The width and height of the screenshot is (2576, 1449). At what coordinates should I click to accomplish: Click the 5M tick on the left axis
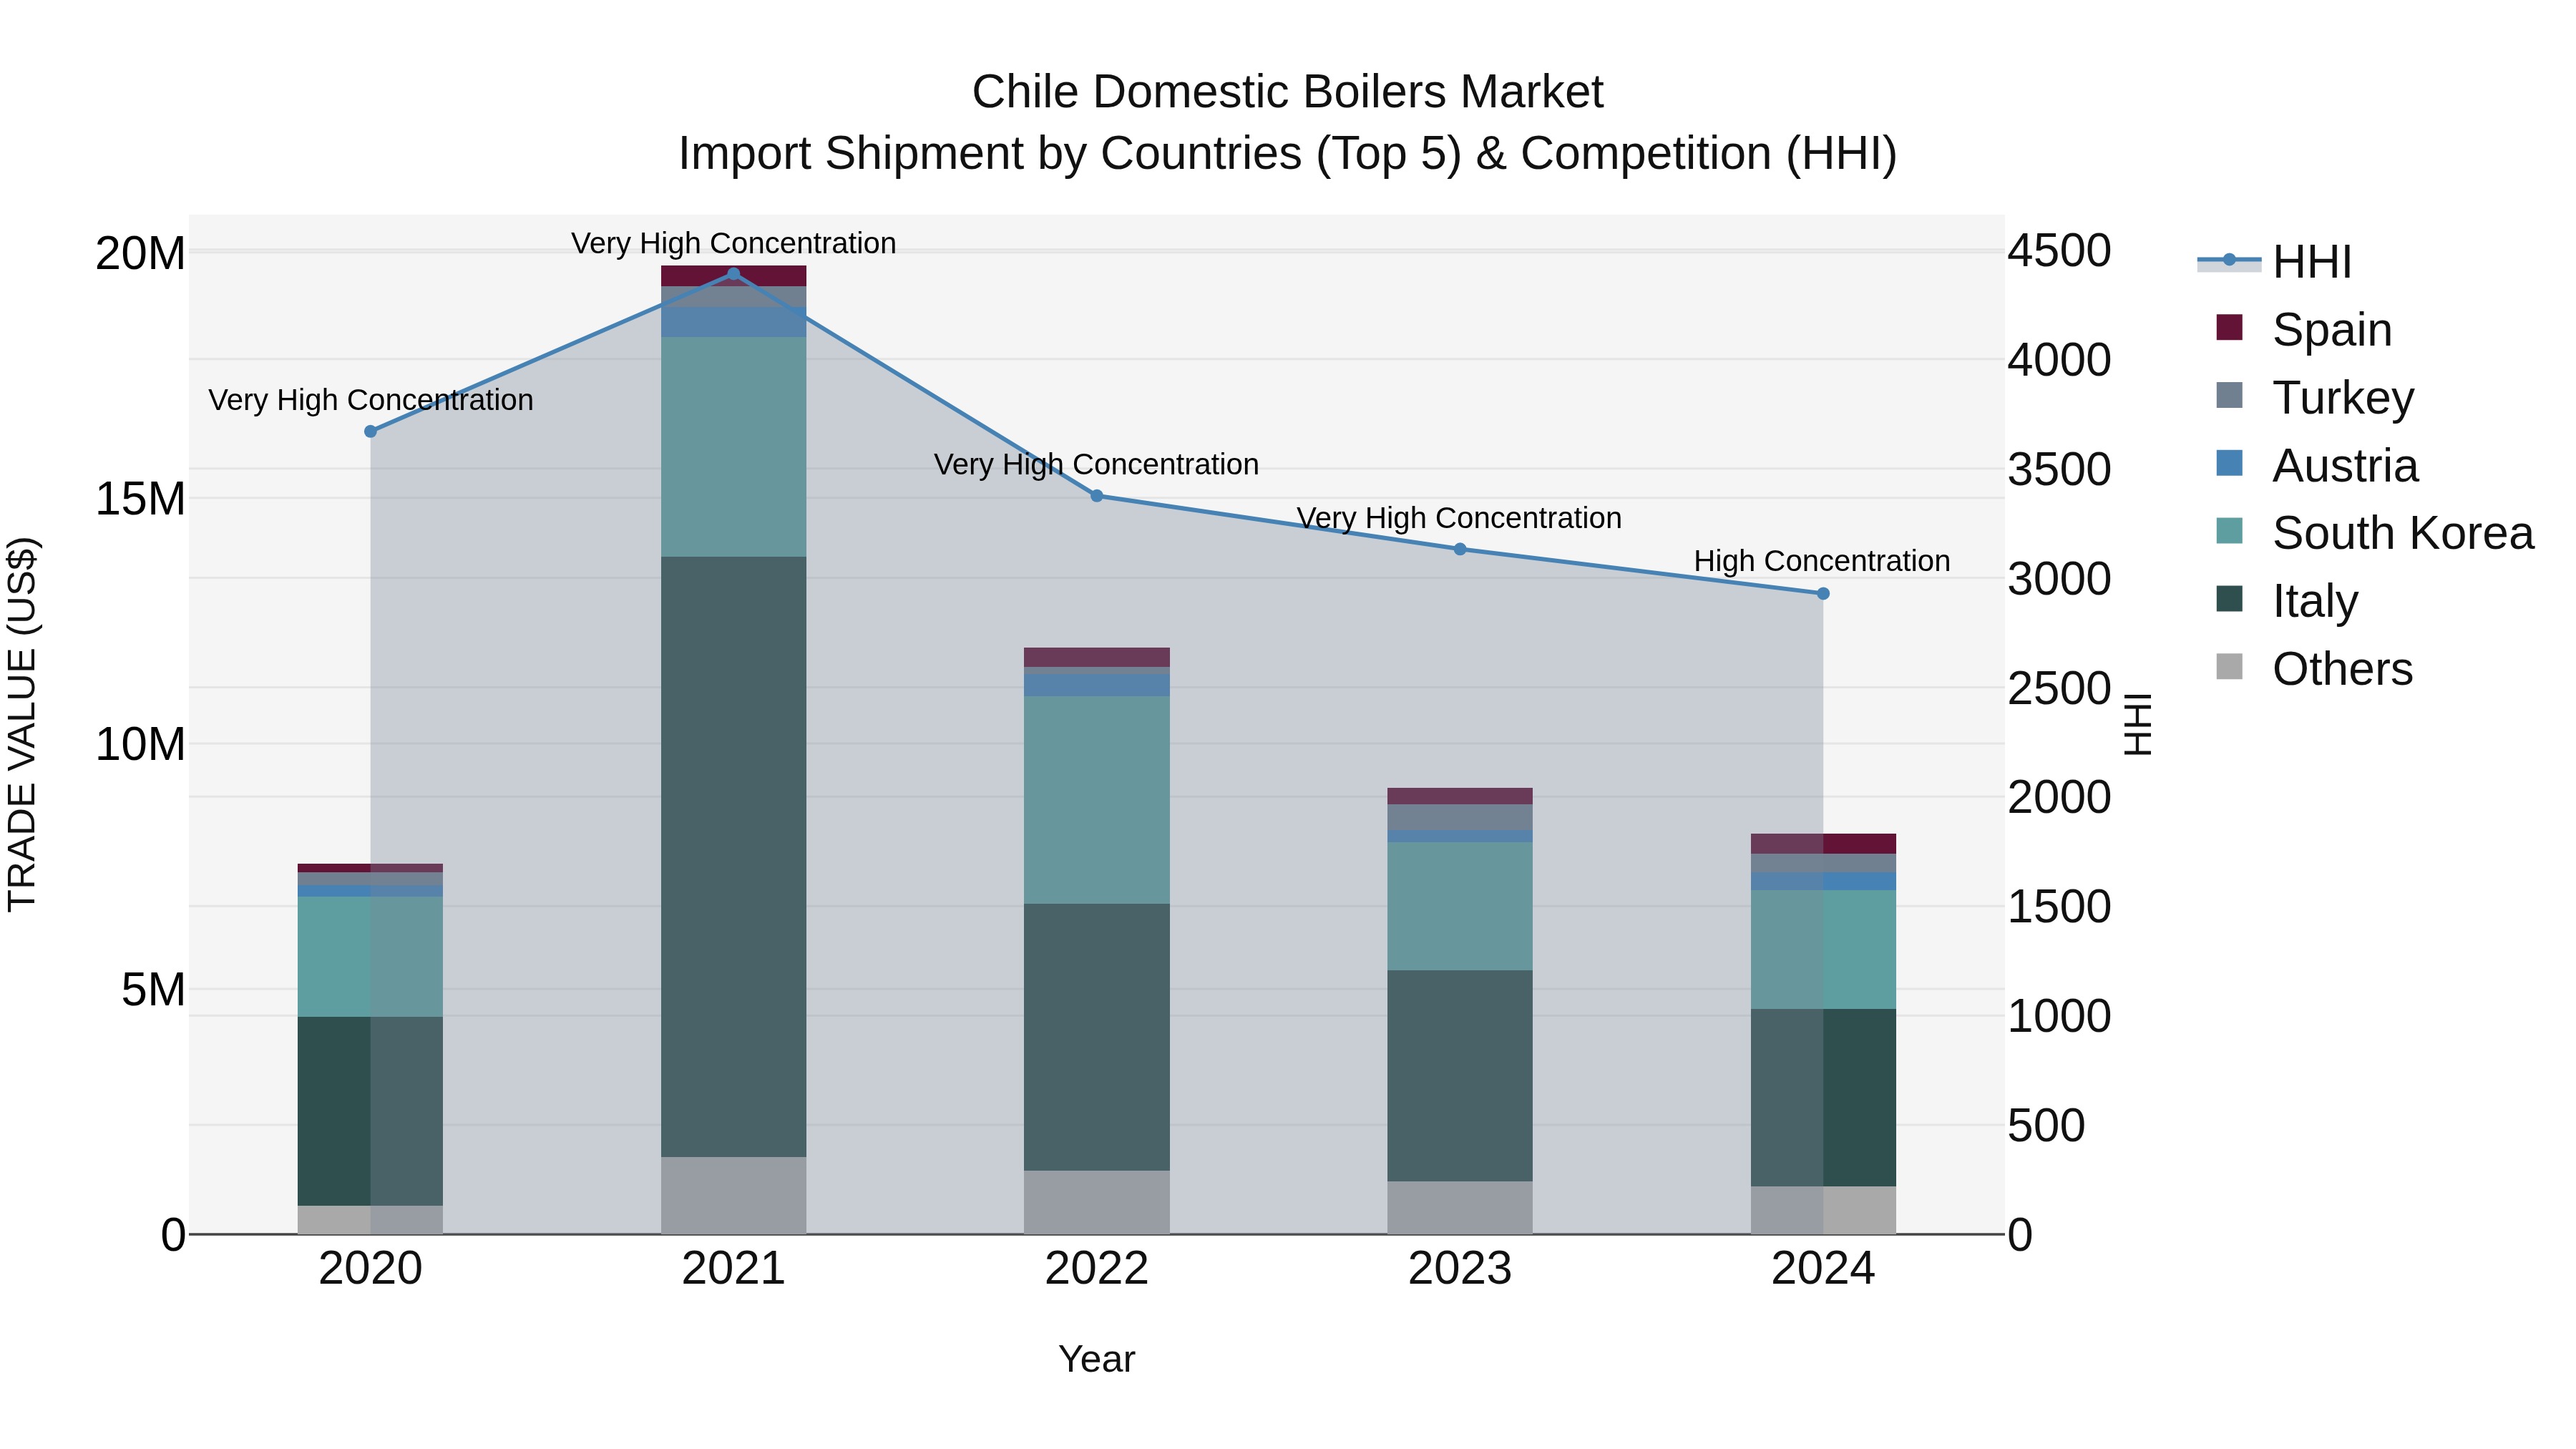point(153,990)
